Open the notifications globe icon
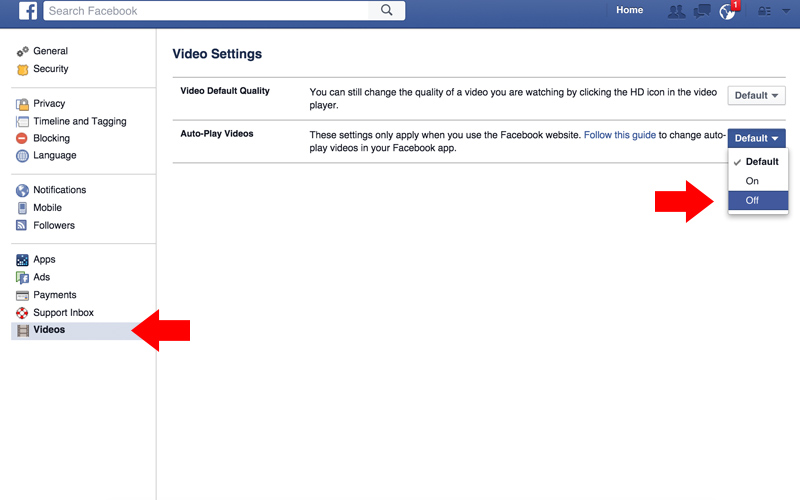The image size is (800, 500). [x=727, y=12]
